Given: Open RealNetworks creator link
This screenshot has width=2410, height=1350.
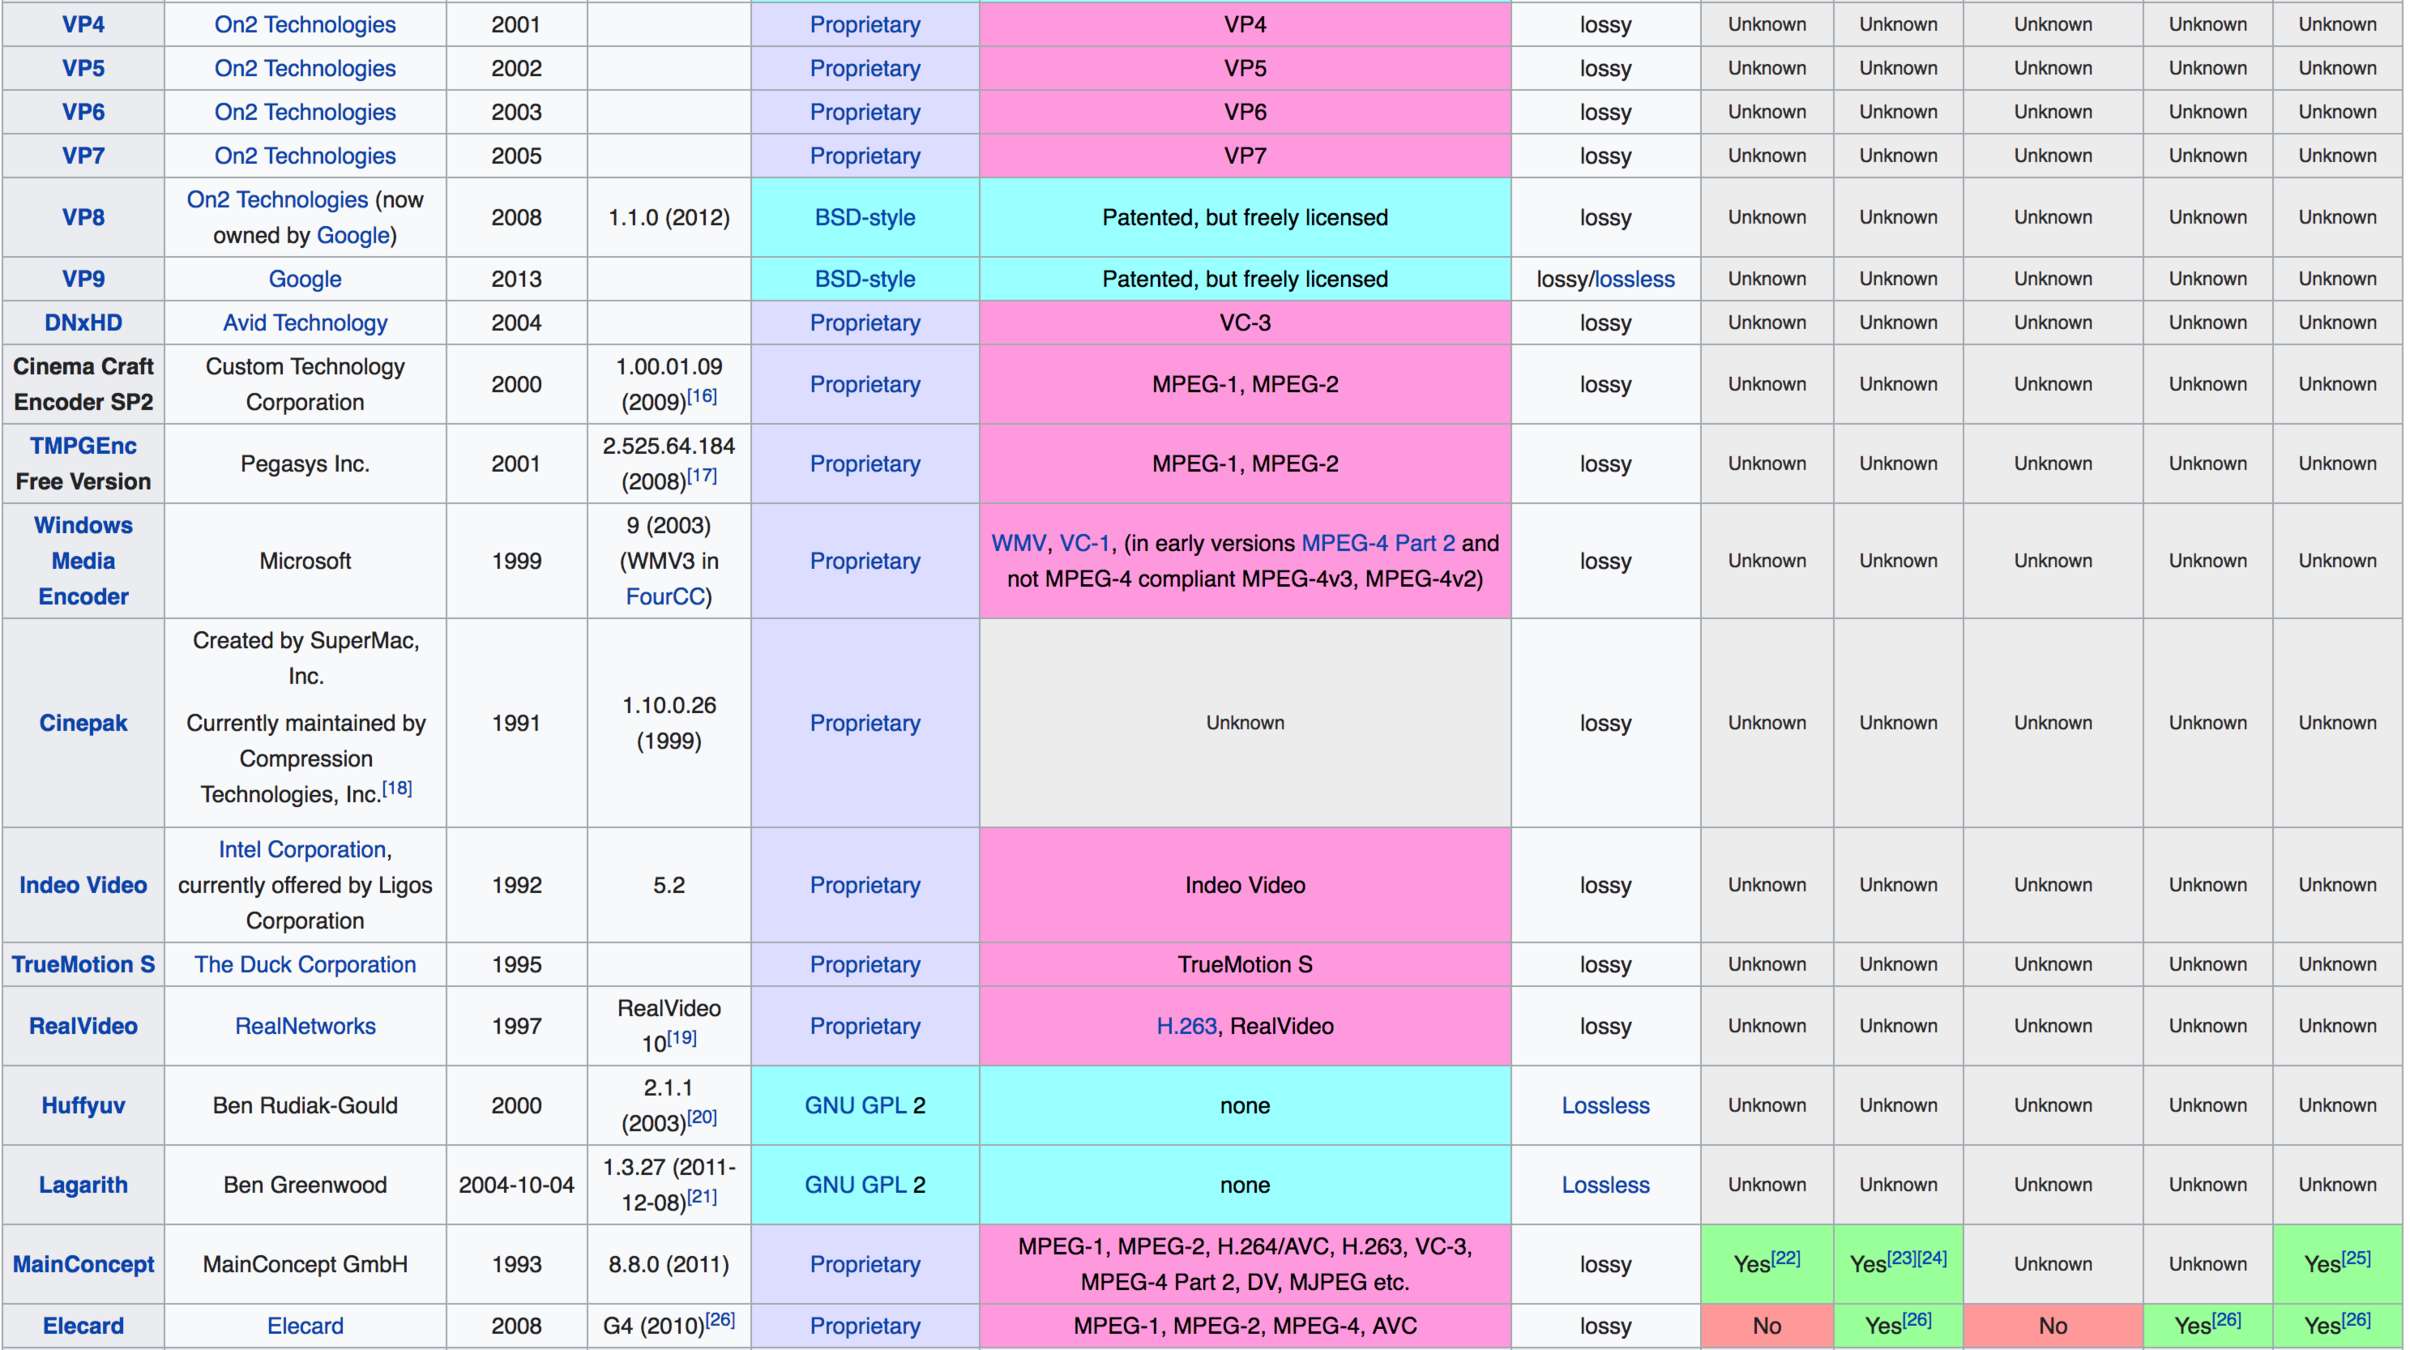Looking at the screenshot, I should pos(305,1026).
